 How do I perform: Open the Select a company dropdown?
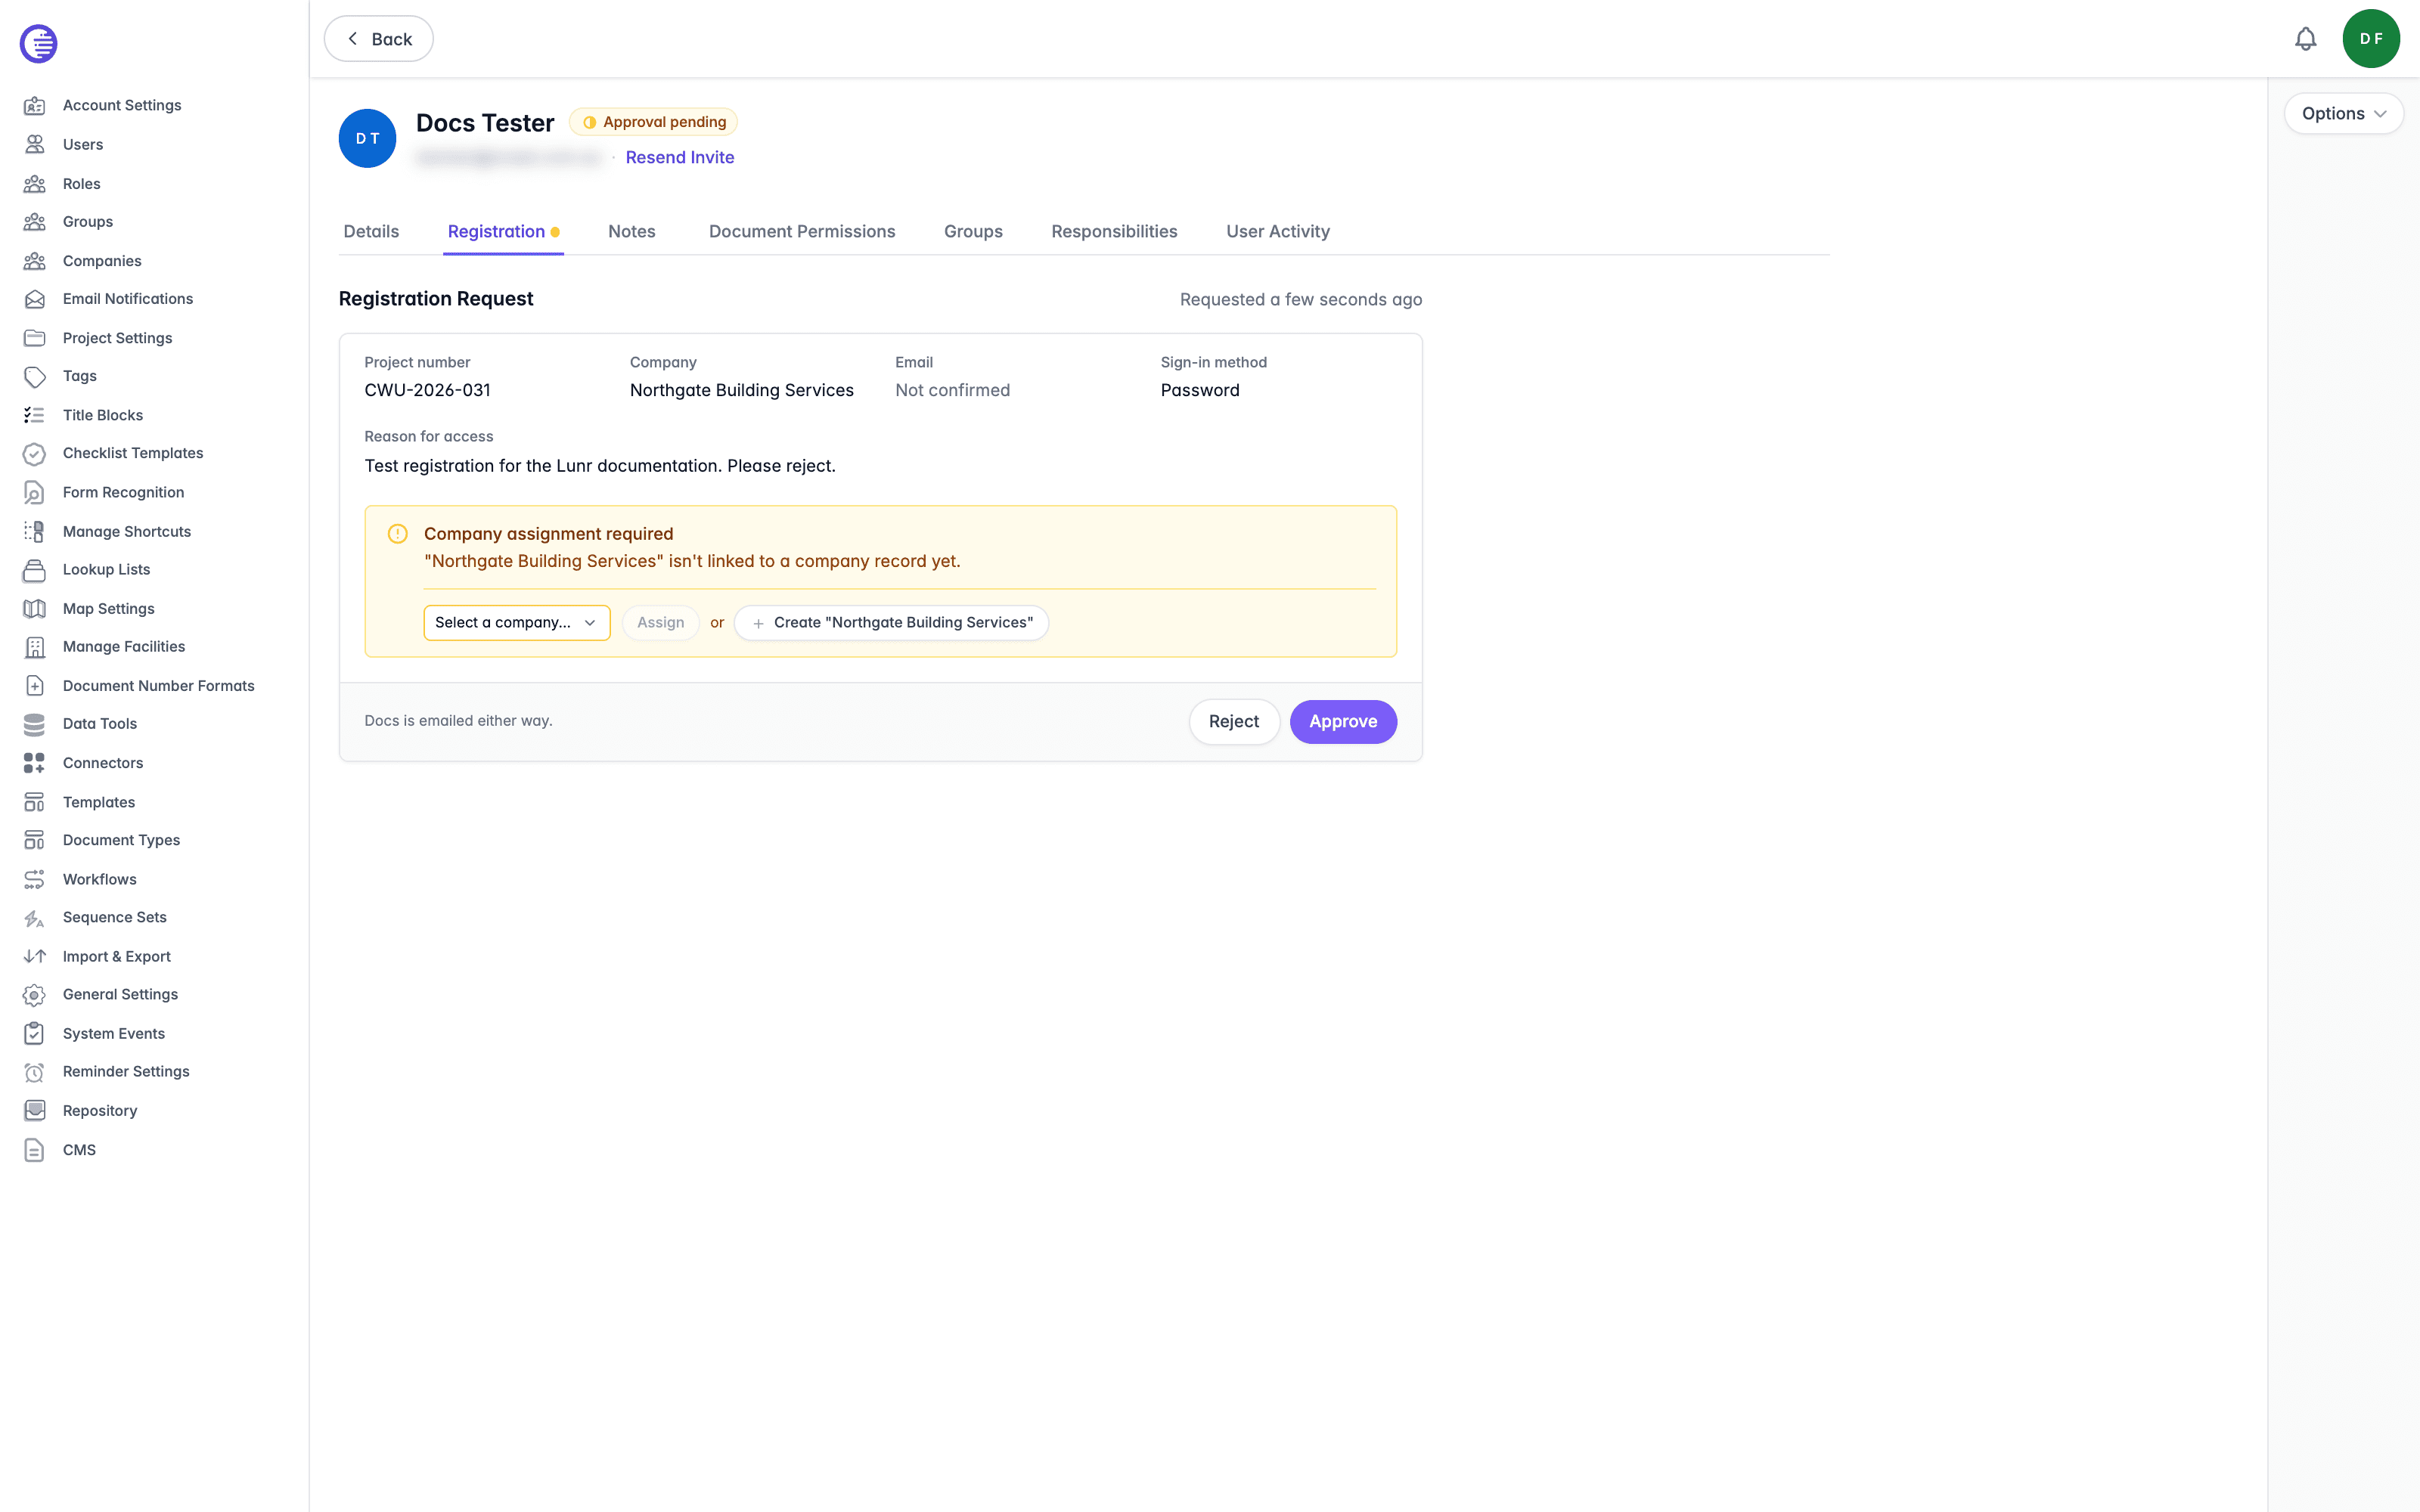[x=516, y=622]
